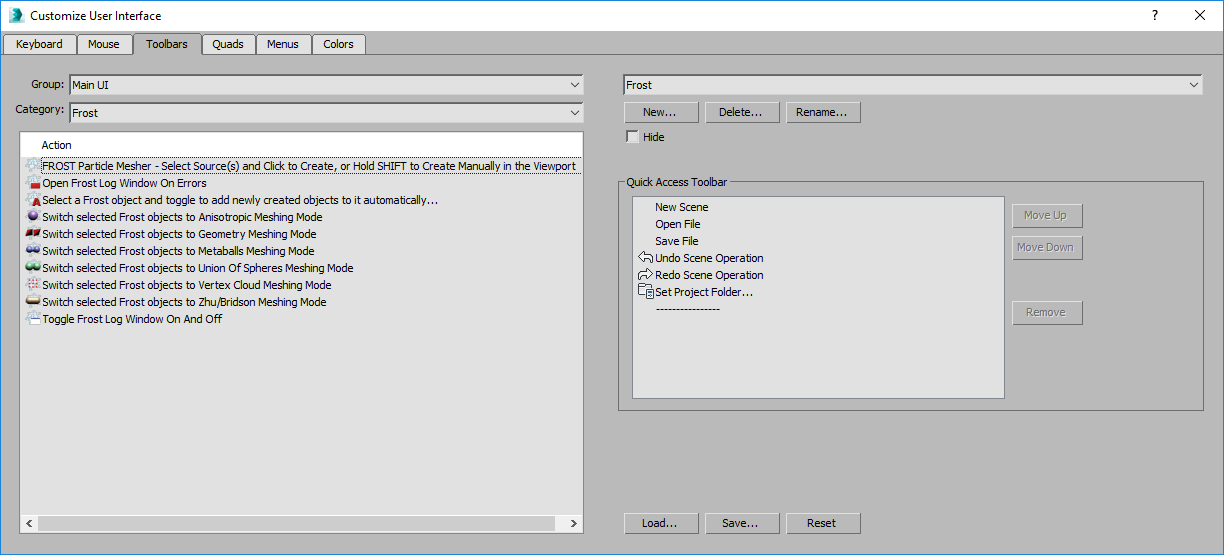Click the Set Project Folder icon

click(x=645, y=292)
